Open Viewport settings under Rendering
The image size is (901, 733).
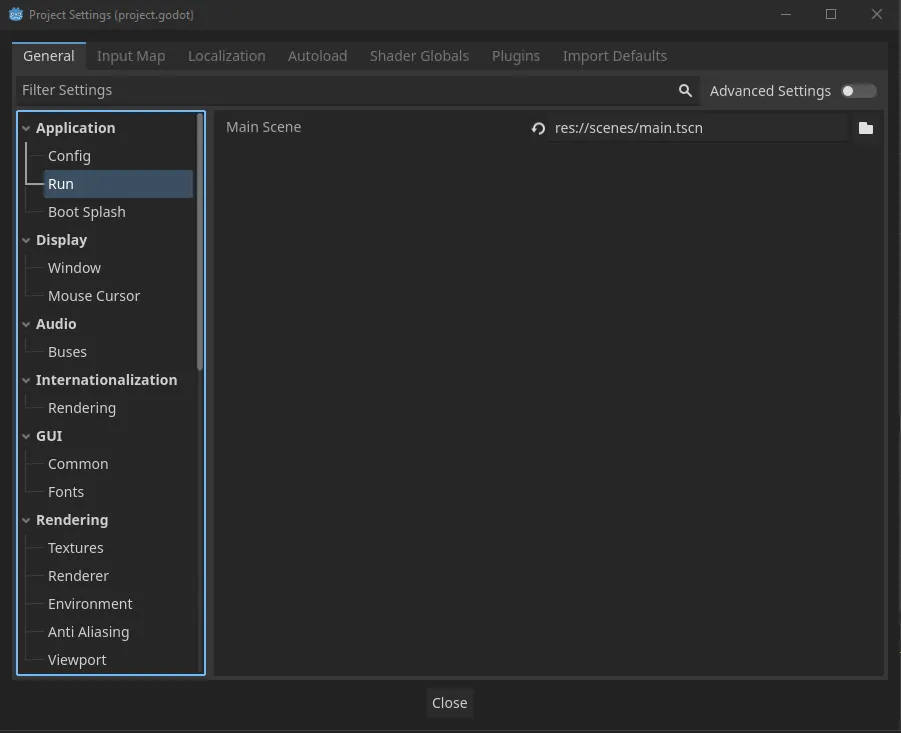(x=77, y=659)
